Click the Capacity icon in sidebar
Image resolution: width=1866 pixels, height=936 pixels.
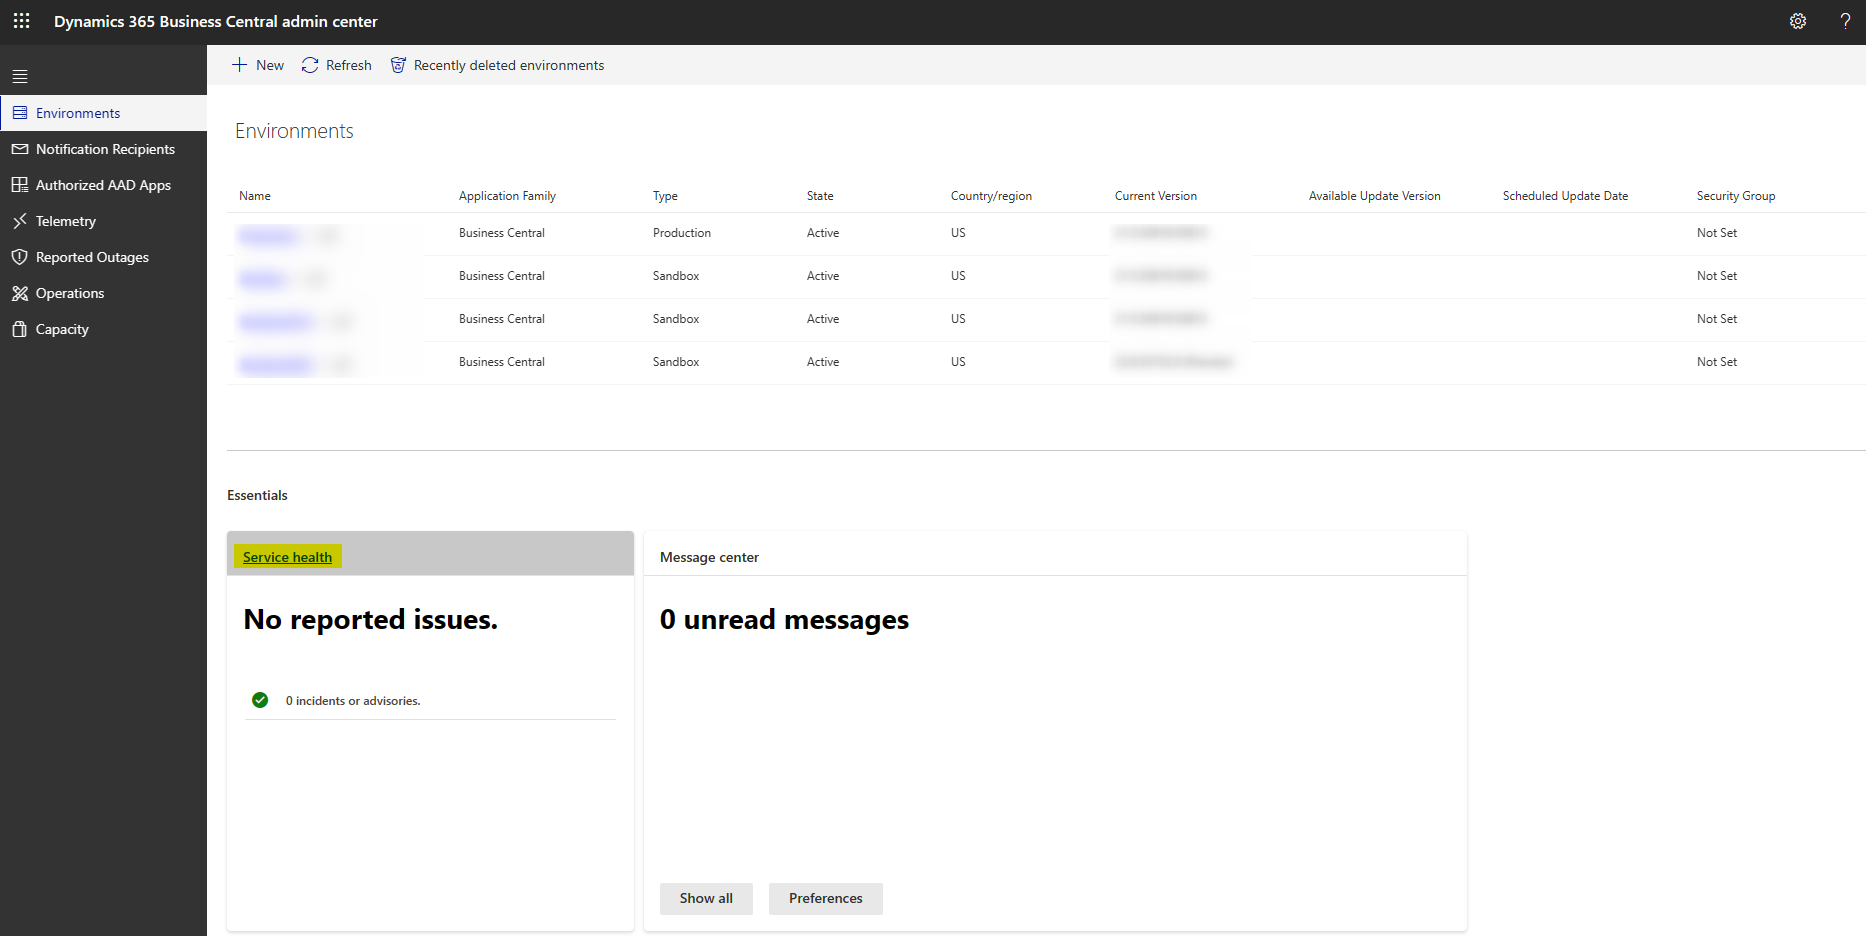tap(20, 329)
